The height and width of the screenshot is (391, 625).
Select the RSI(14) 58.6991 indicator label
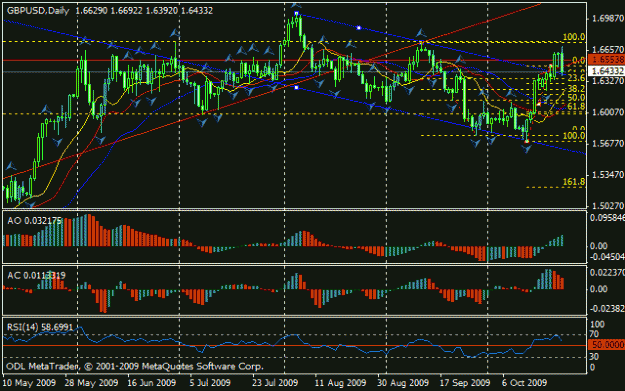click(40, 327)
